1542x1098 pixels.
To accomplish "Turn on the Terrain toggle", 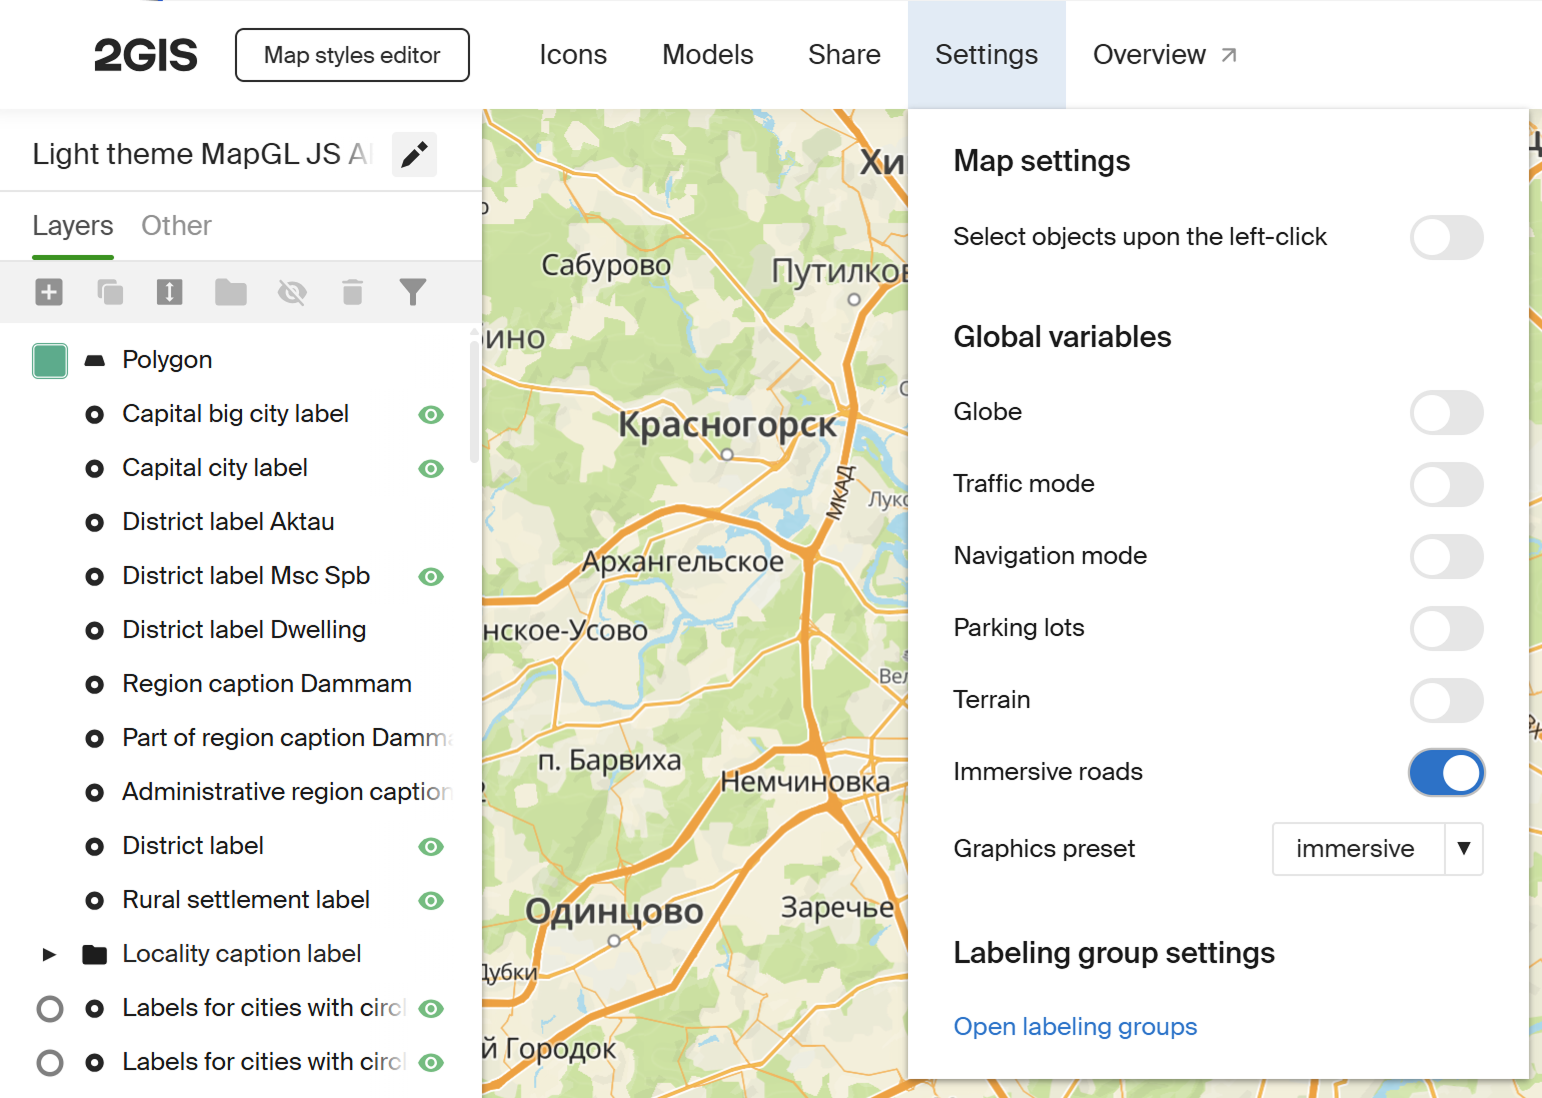I will pos(1446,701).
